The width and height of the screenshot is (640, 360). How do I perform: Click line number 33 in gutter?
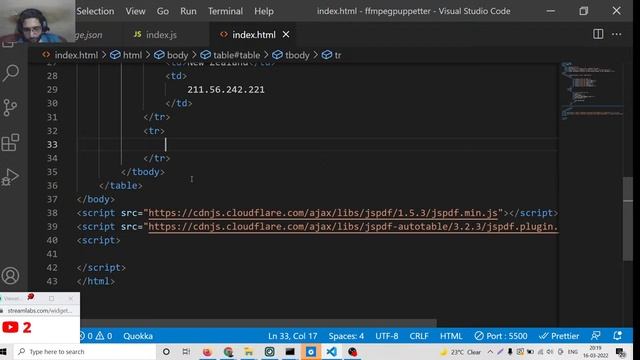point(52,144)
